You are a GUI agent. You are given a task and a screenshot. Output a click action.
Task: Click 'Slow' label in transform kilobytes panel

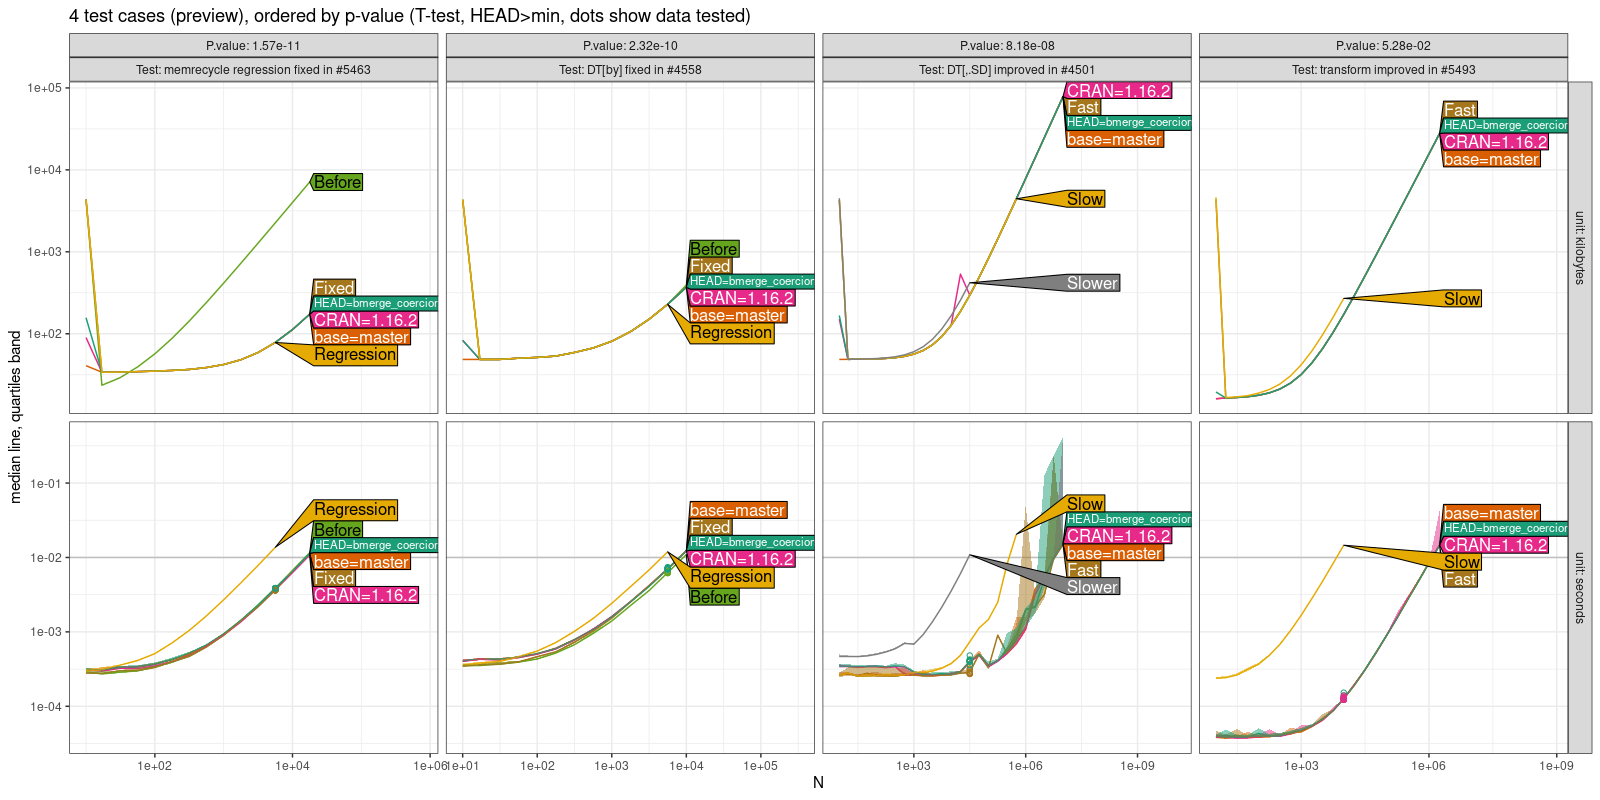[1462, 299]
